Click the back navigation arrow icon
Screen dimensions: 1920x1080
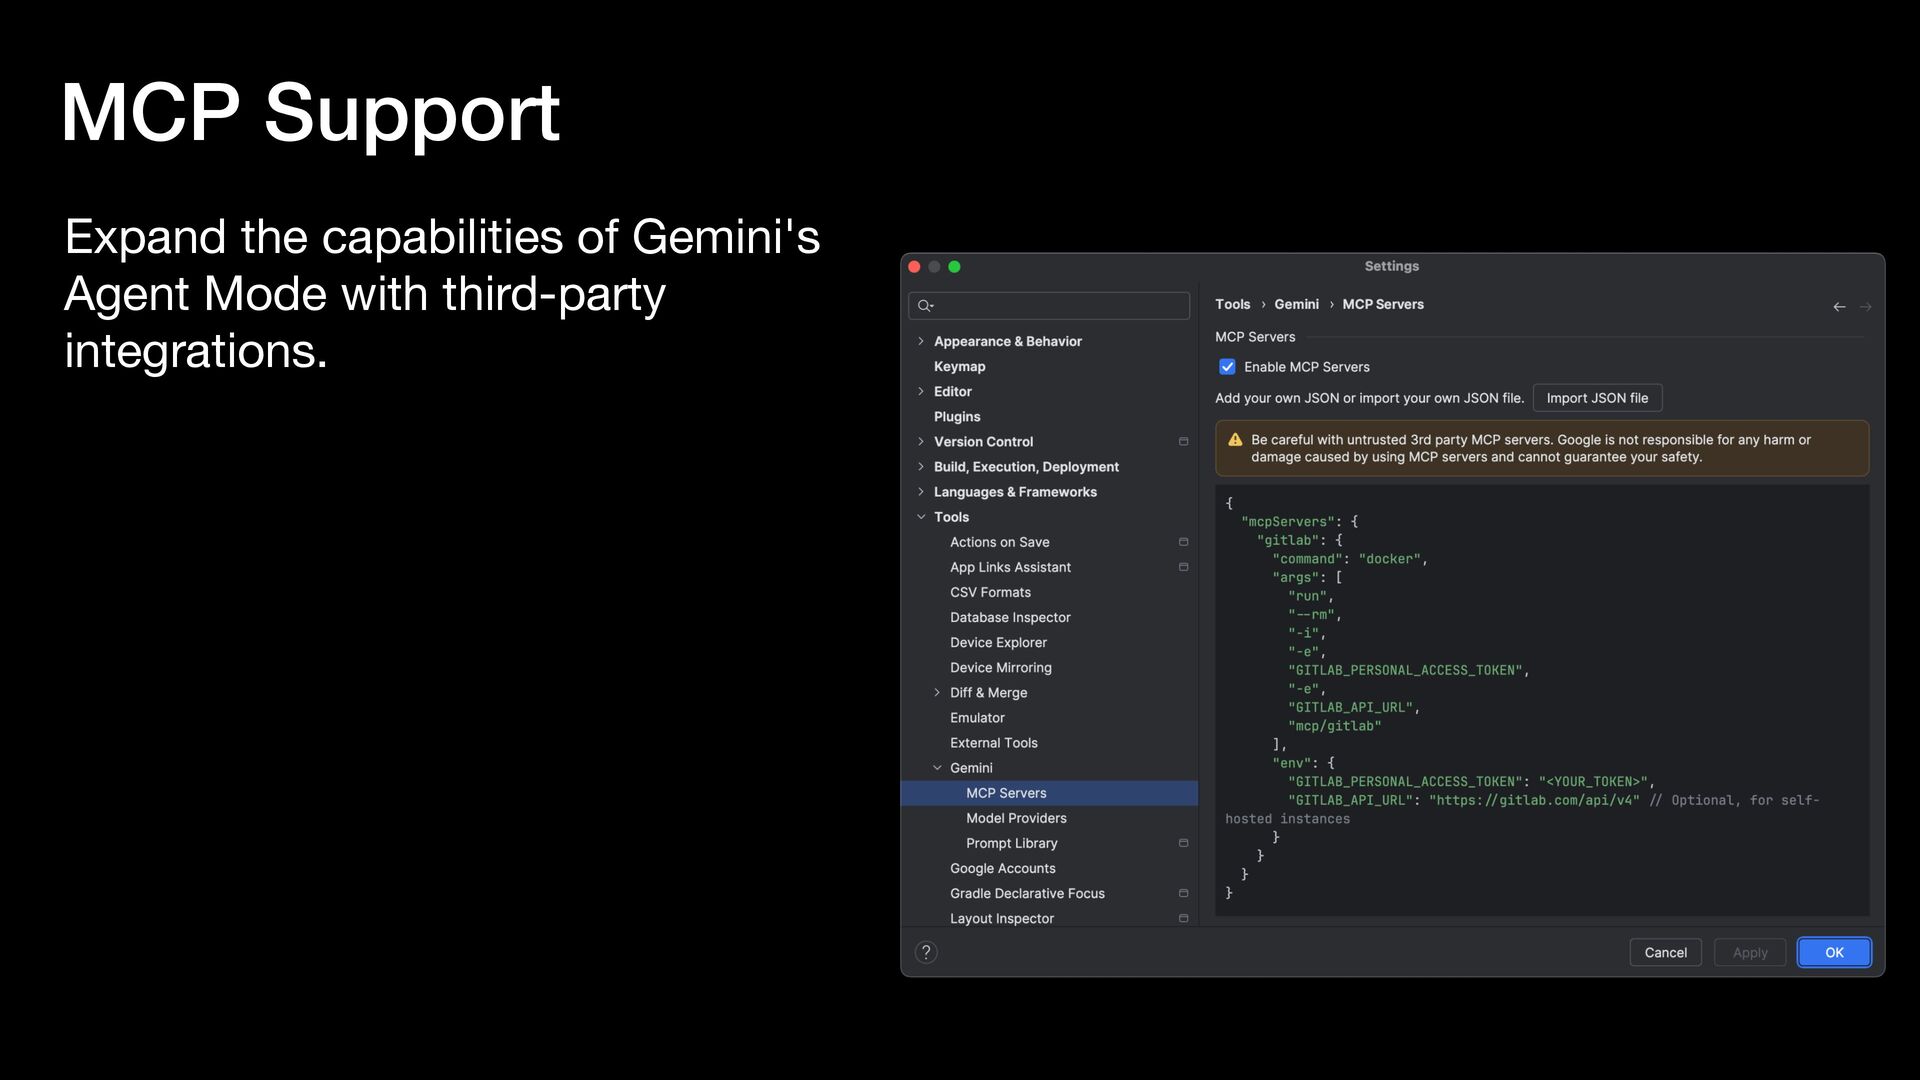tap(1839, 307)
